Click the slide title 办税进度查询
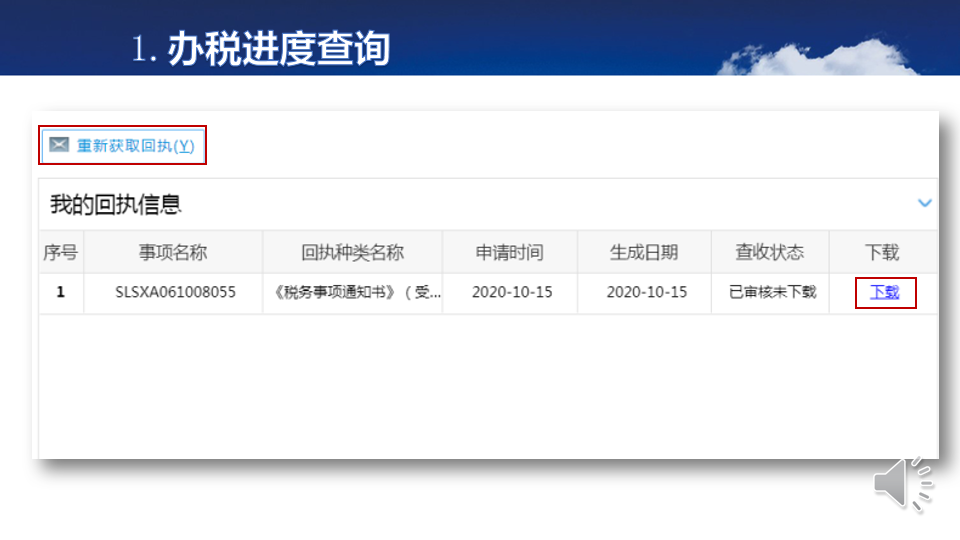960x540 pixels. coord(279,49)
